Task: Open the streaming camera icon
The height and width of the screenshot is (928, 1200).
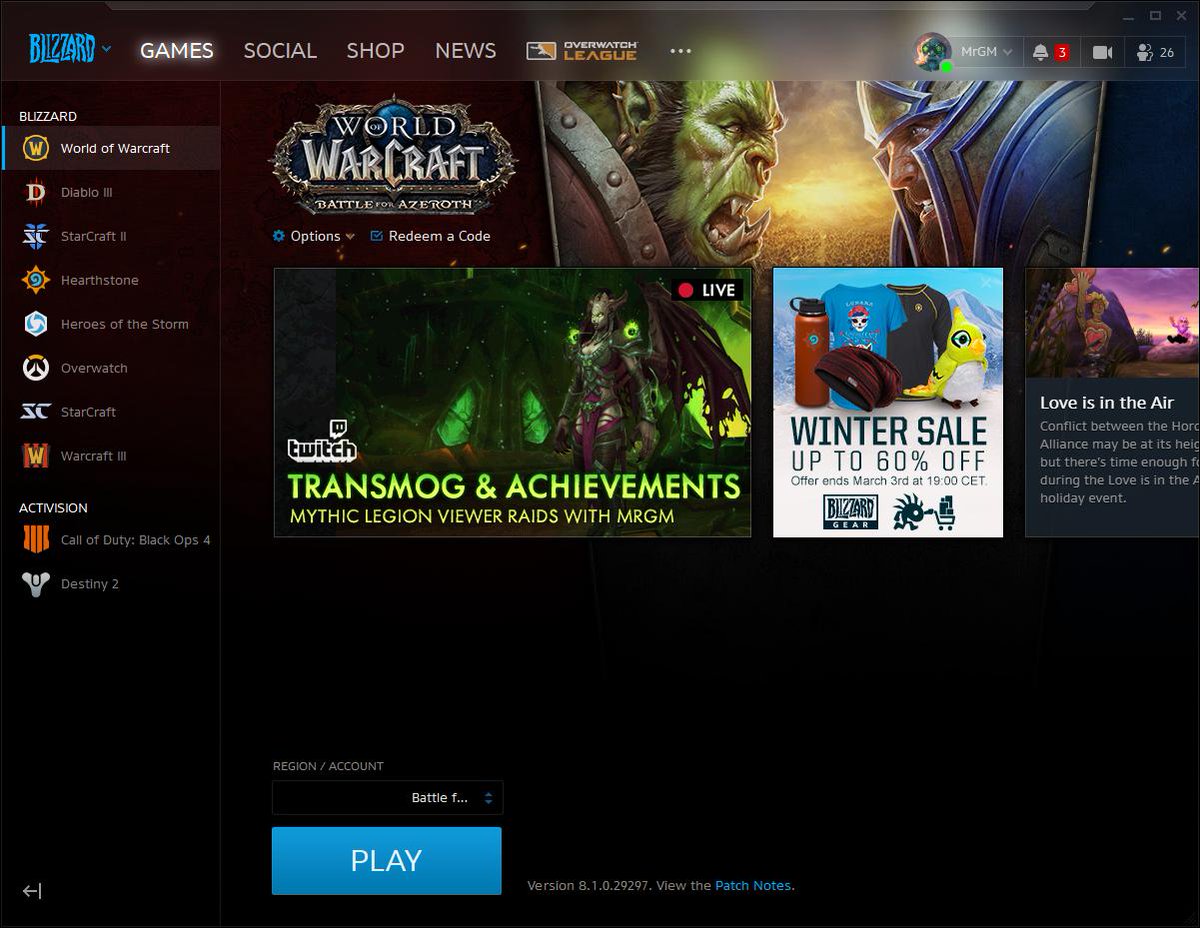Action: 1102,52
